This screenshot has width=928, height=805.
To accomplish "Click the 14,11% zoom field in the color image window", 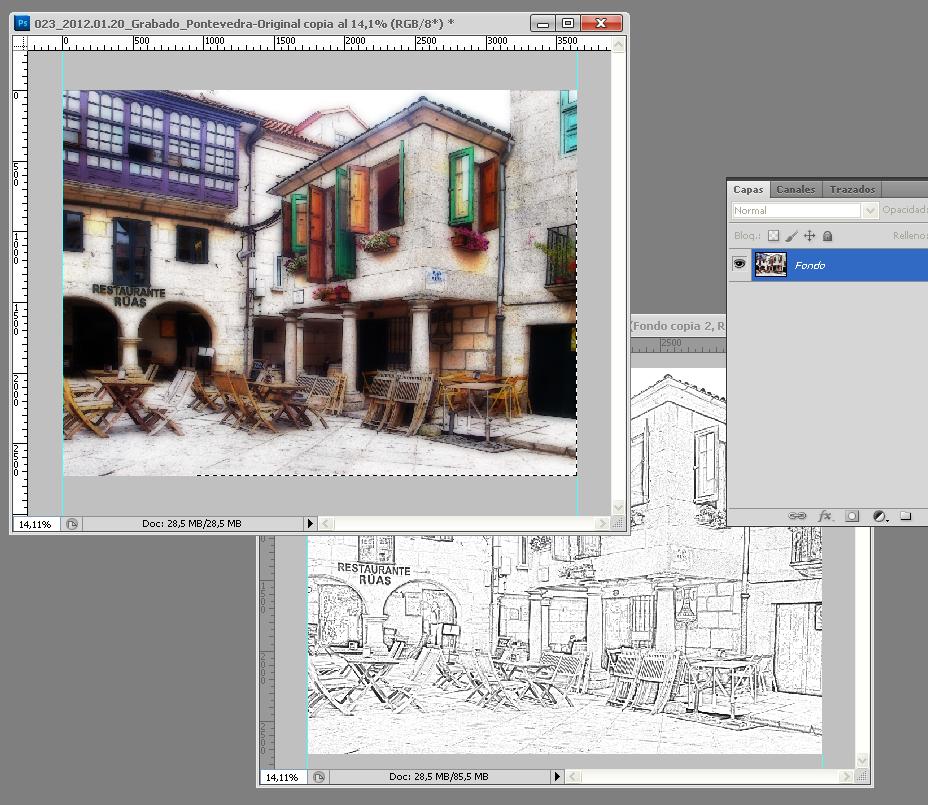I will tap(35, 523).
